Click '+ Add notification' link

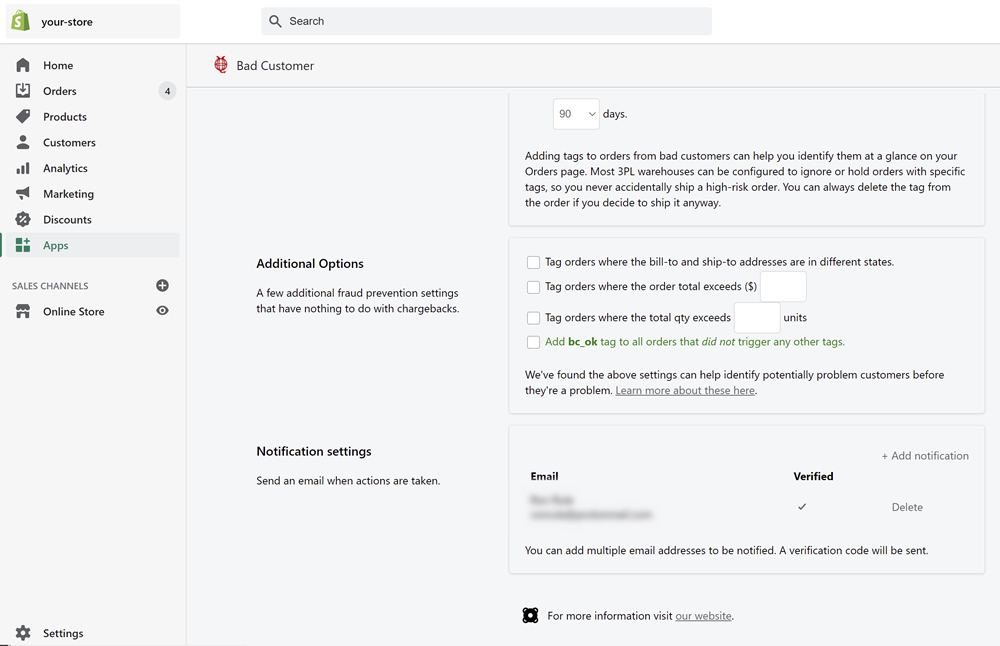(925, 455)
